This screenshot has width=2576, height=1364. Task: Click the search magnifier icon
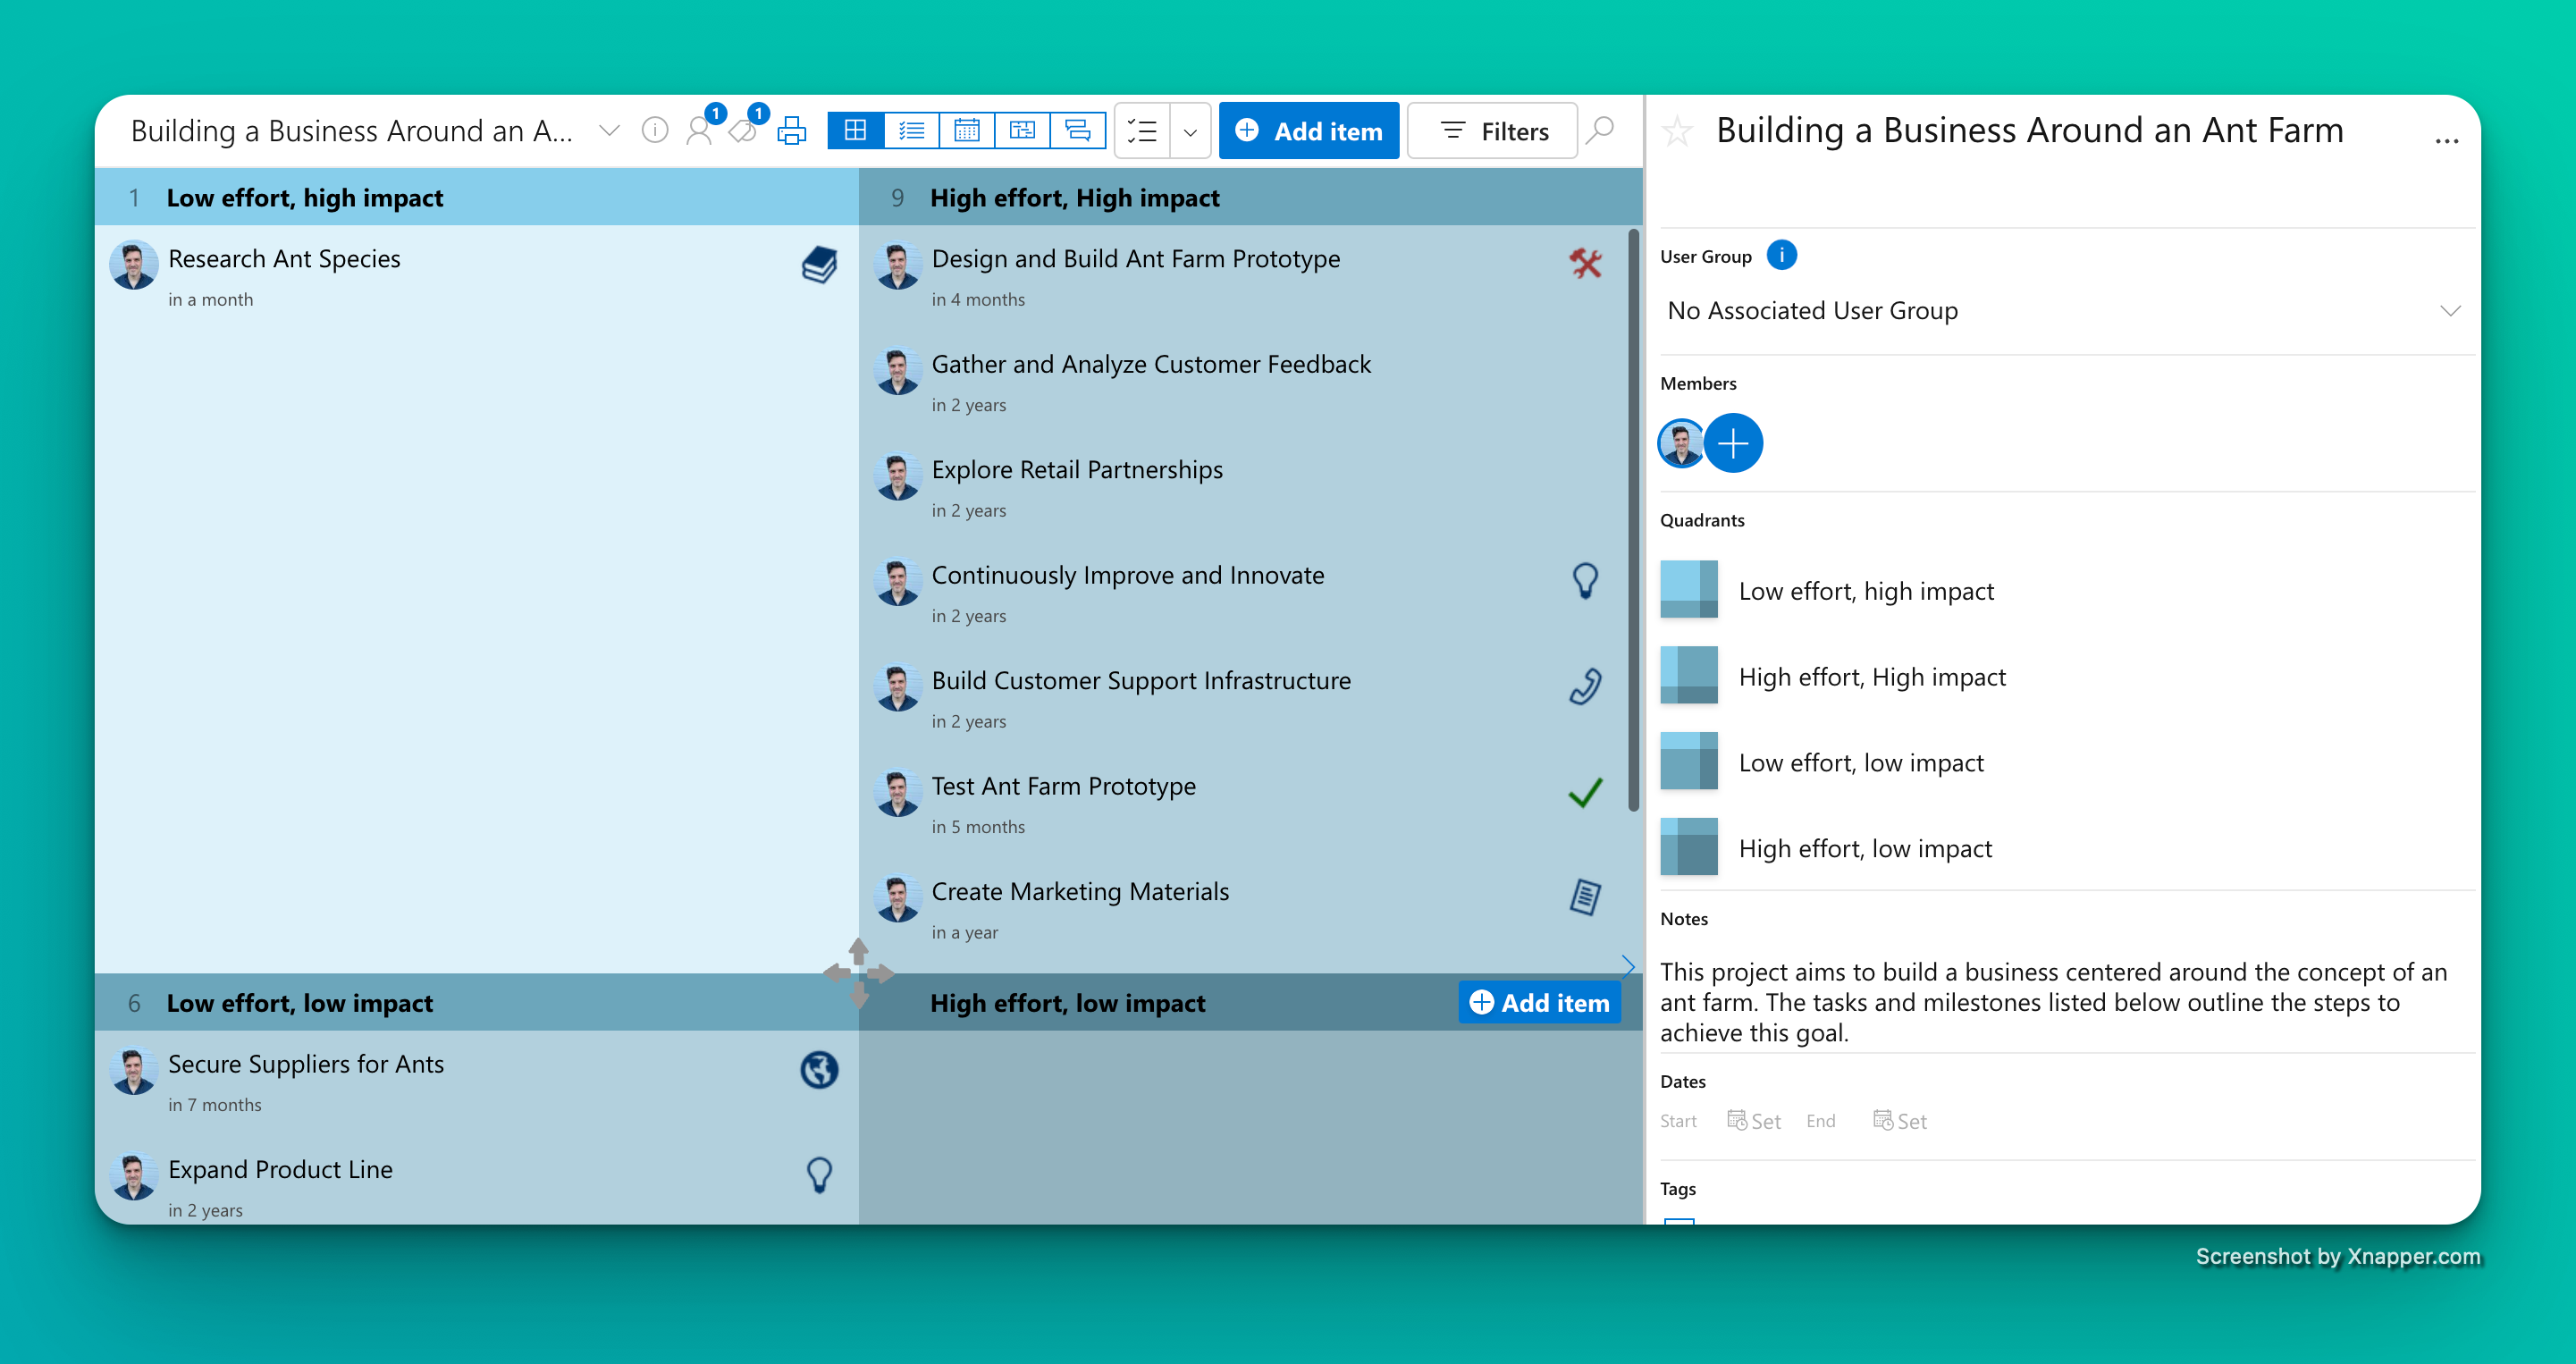[1600, 131]
